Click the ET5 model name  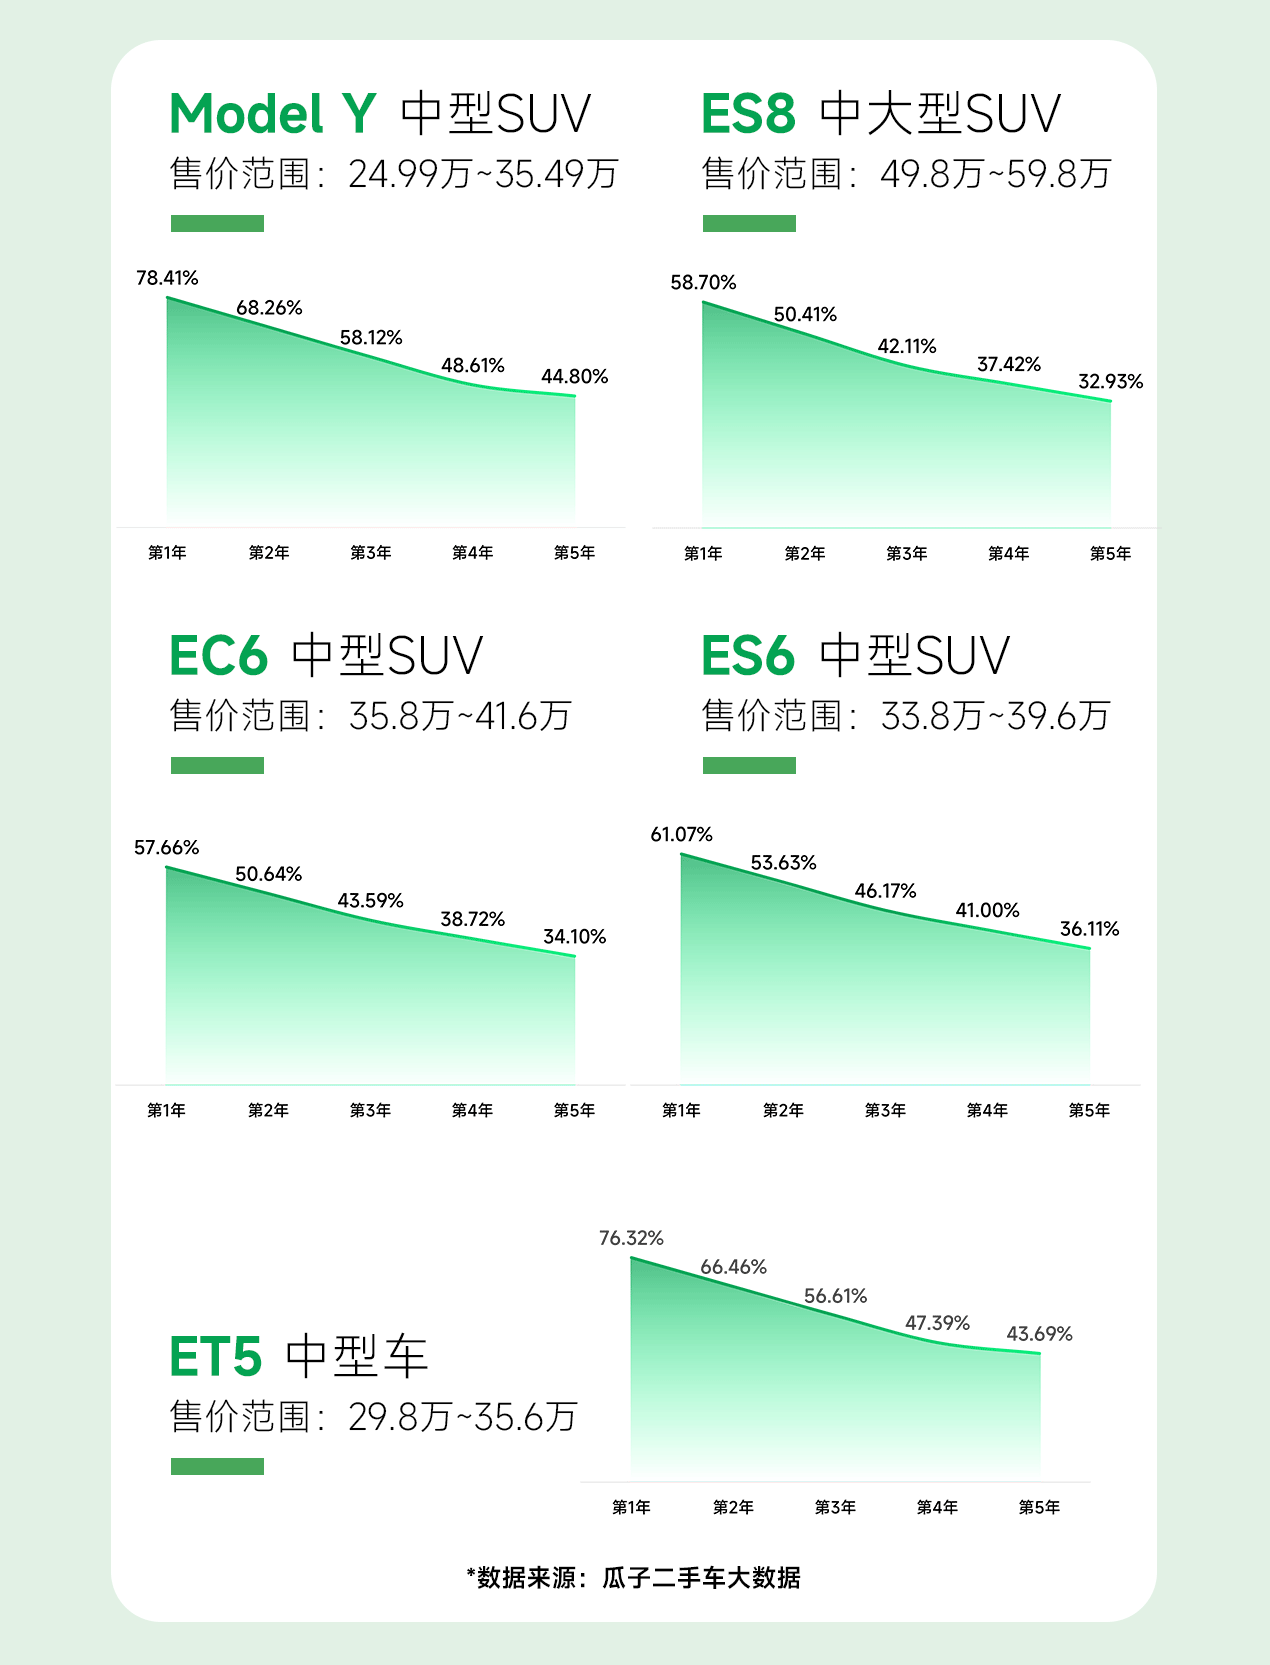click(216, 1357)
